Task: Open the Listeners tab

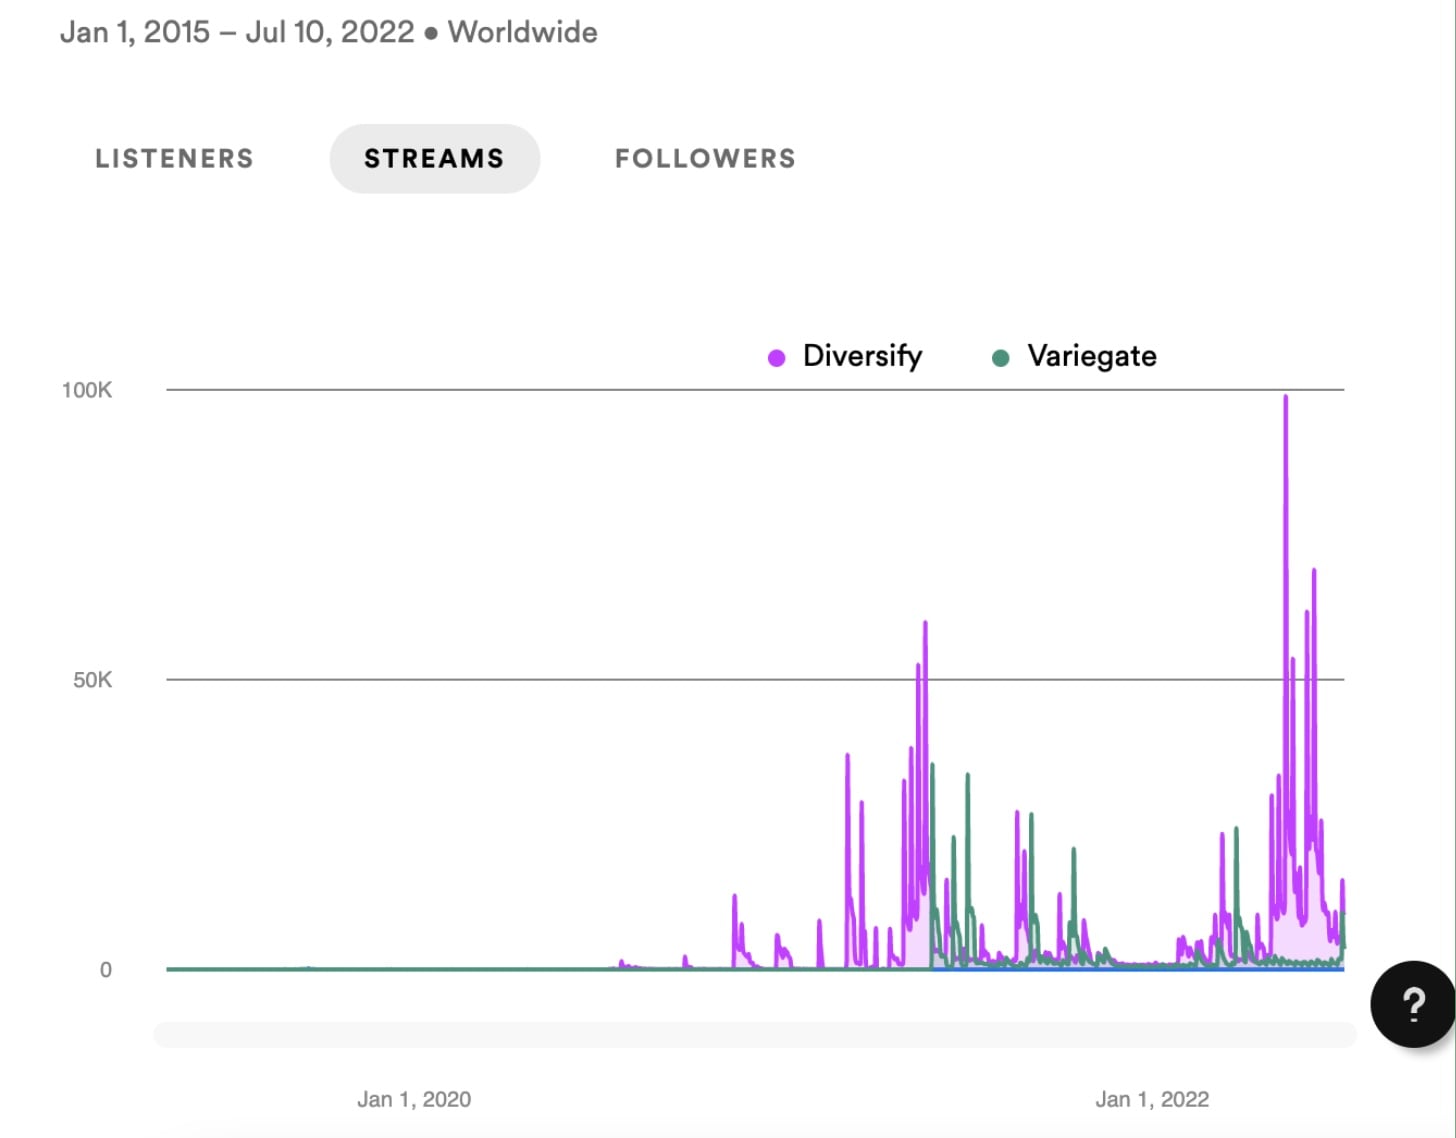Action: (174, 158)
